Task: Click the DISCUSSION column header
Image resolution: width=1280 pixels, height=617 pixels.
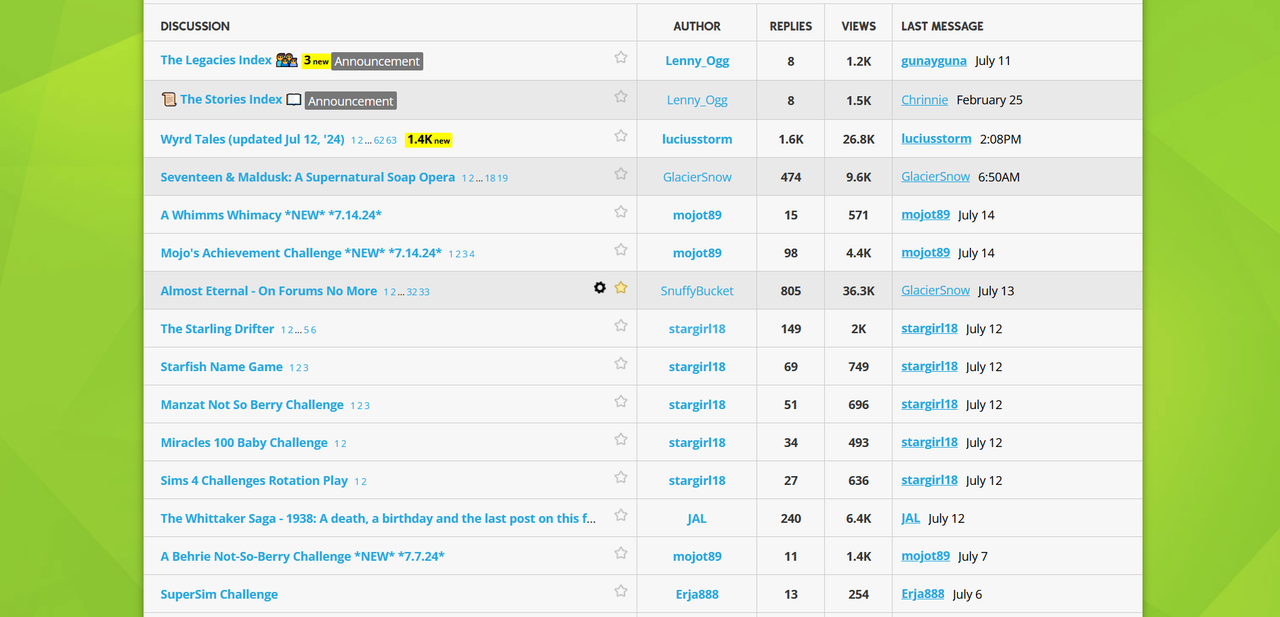Action: coord(195,26)
